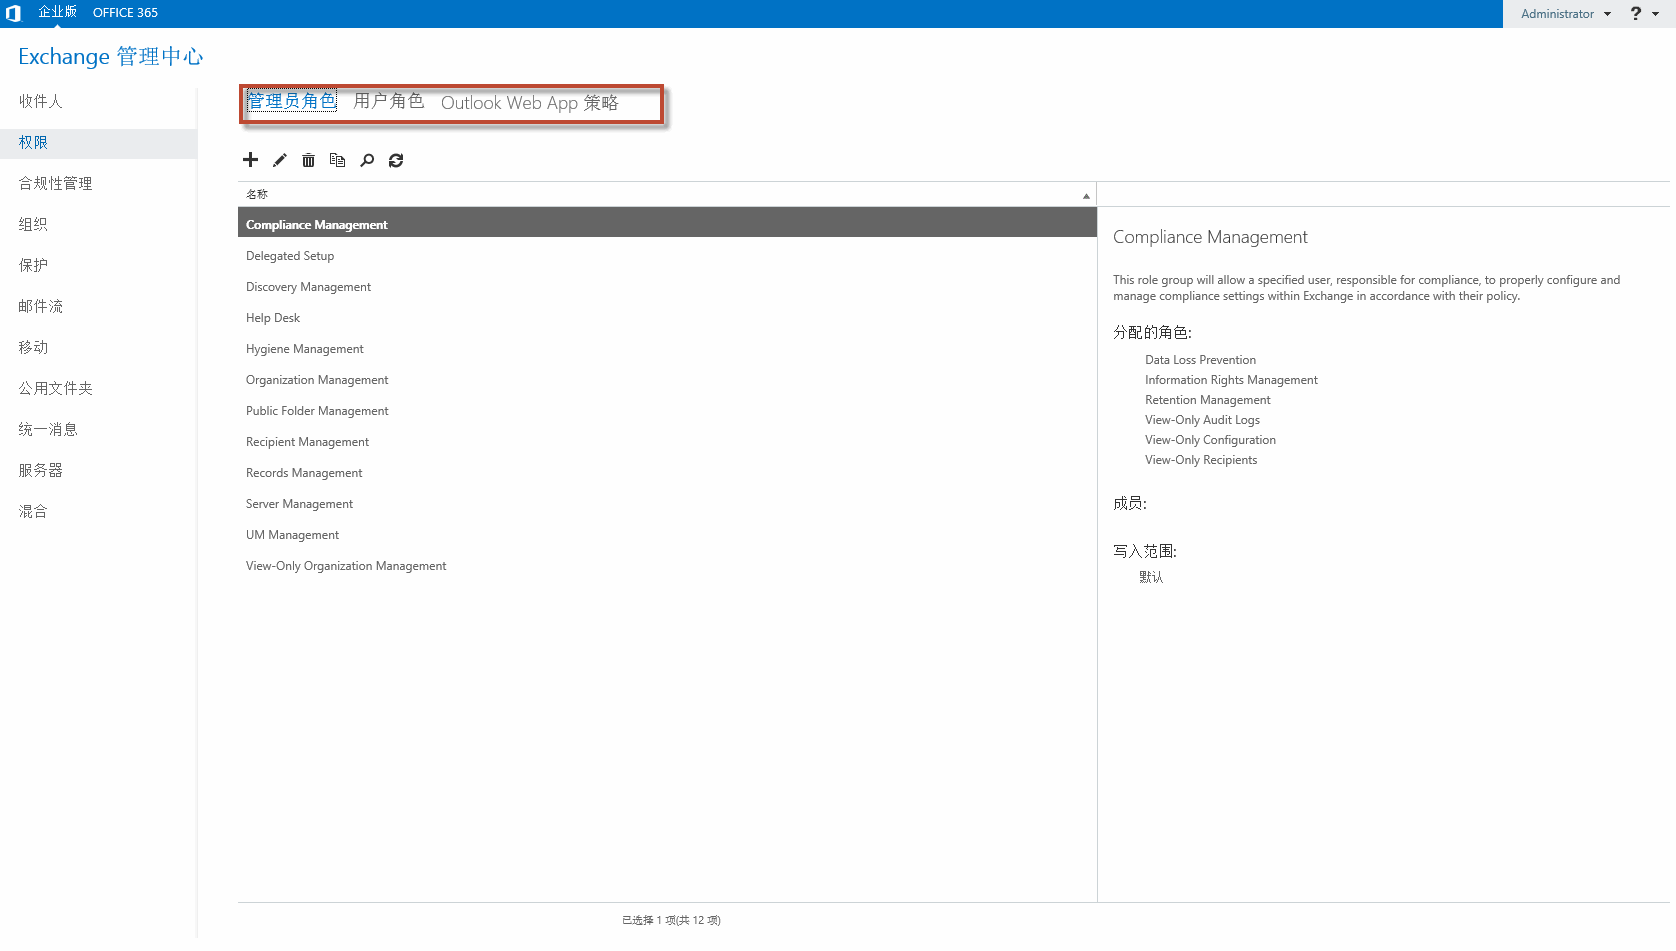1676x951 pixels.
Task: Go to 收件人 in sidebar
Action: pyautogui.click(x=40, y=101)
